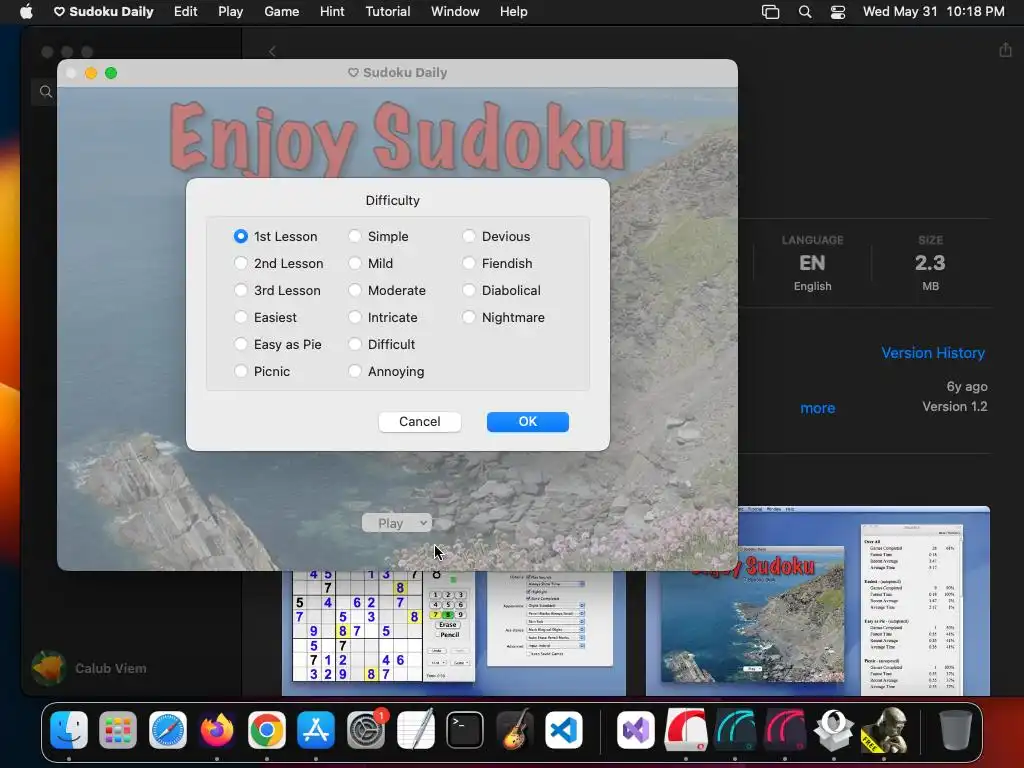Image resolution: width=1024 pixels, height=768 pixels.
Task: Open red-and-white gauge app in dock
Action: 686,729
